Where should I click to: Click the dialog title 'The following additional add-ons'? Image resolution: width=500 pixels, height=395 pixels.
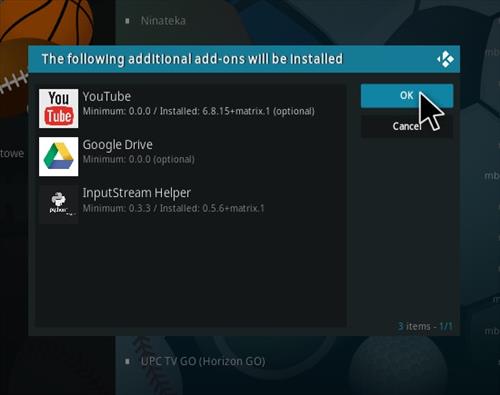pos(192,59)
